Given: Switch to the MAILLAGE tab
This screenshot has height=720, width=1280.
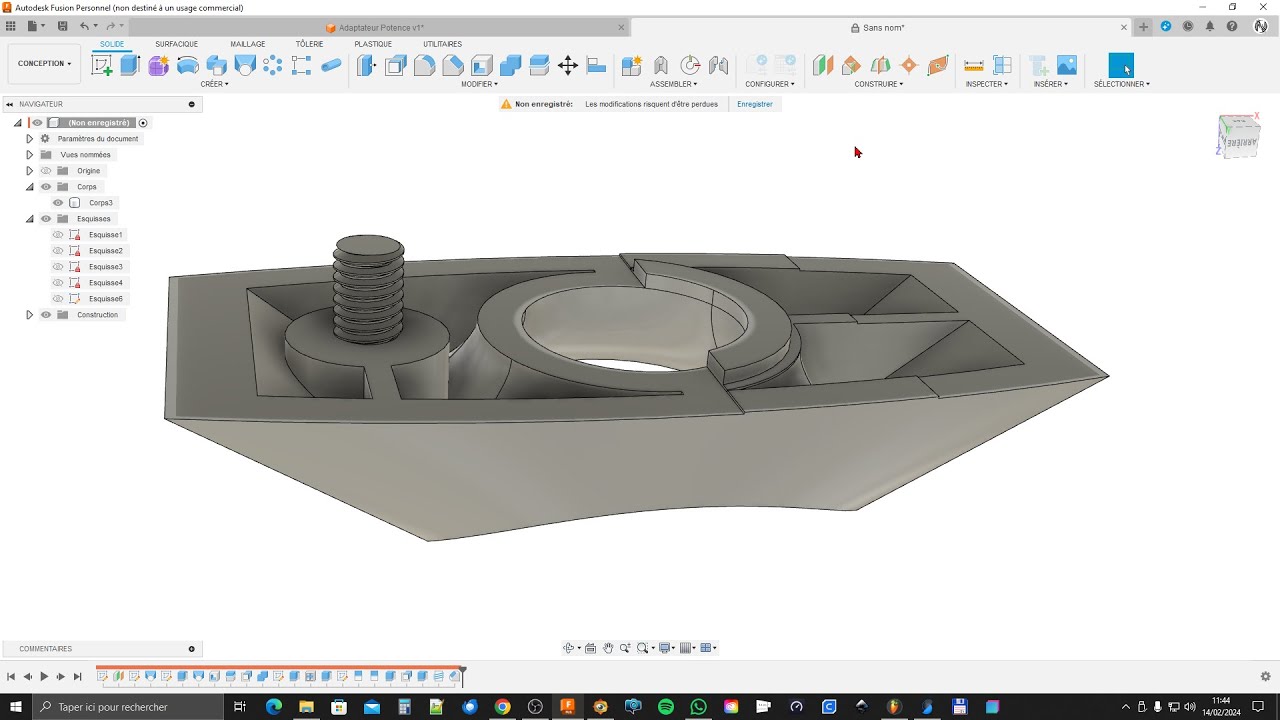Looking at the screenshot, I should coord(248,44).
